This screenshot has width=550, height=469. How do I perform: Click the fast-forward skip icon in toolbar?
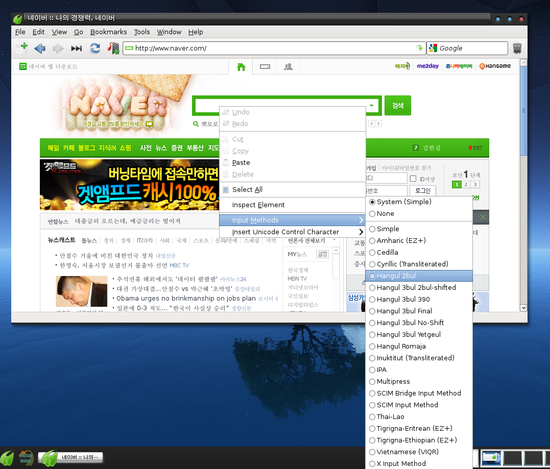point(76,48)
